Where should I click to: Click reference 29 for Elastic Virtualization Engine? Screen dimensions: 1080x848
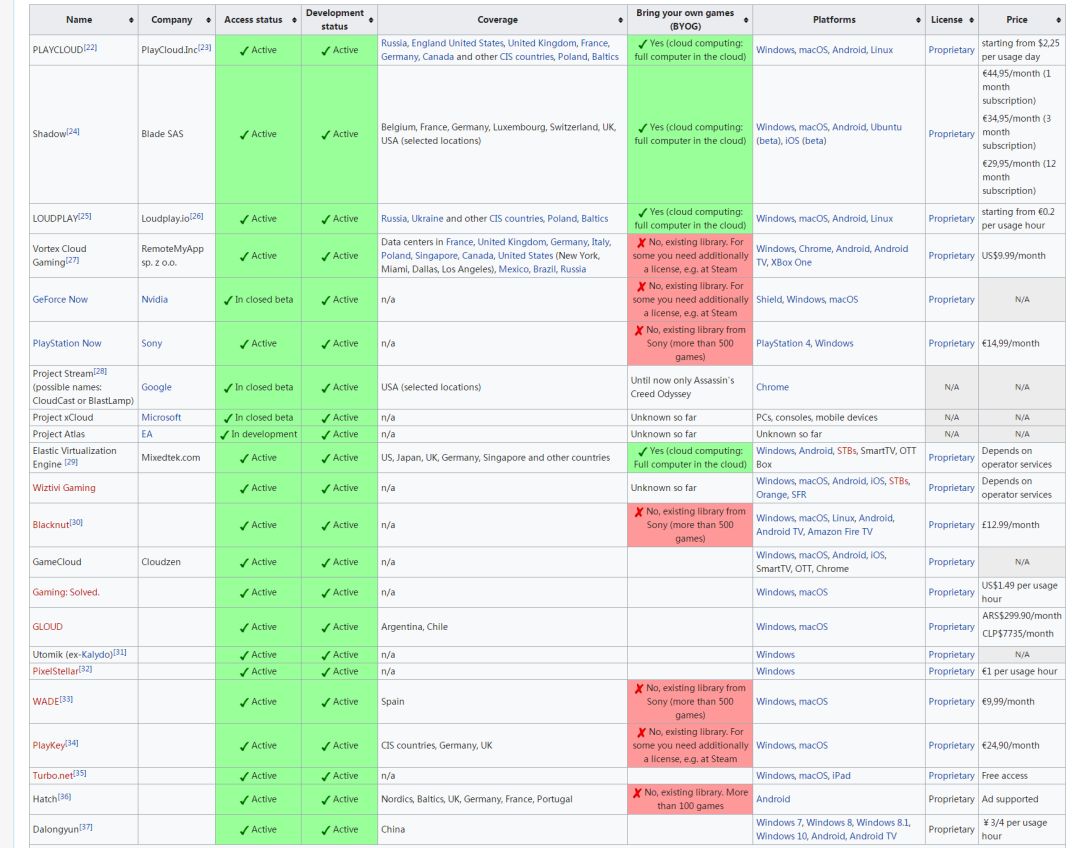coord(71,463)
